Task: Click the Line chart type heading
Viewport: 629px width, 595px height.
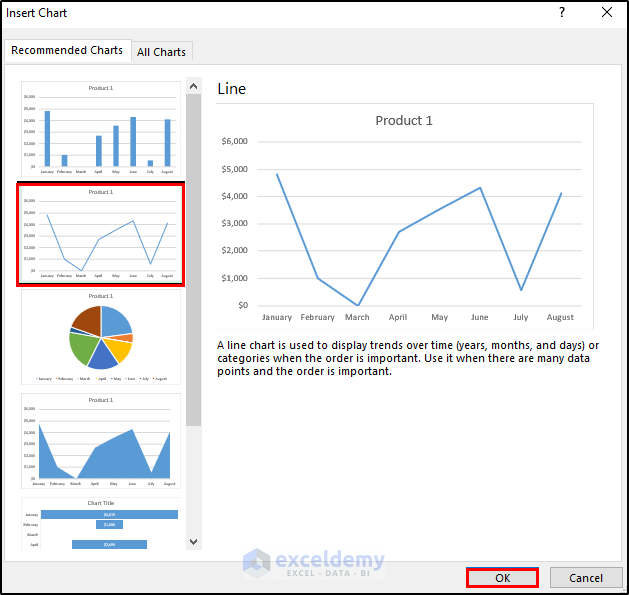Action: pyautogui.click(x=231, y=89)
